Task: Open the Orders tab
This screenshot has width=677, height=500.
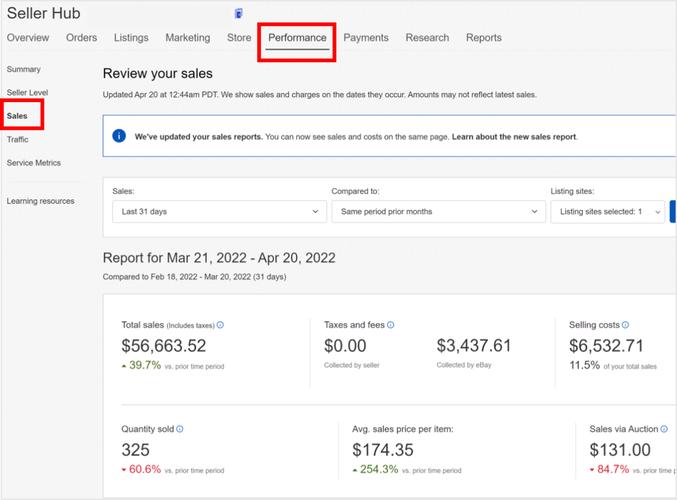Action: pyautogui.click(x=81, y=38)
